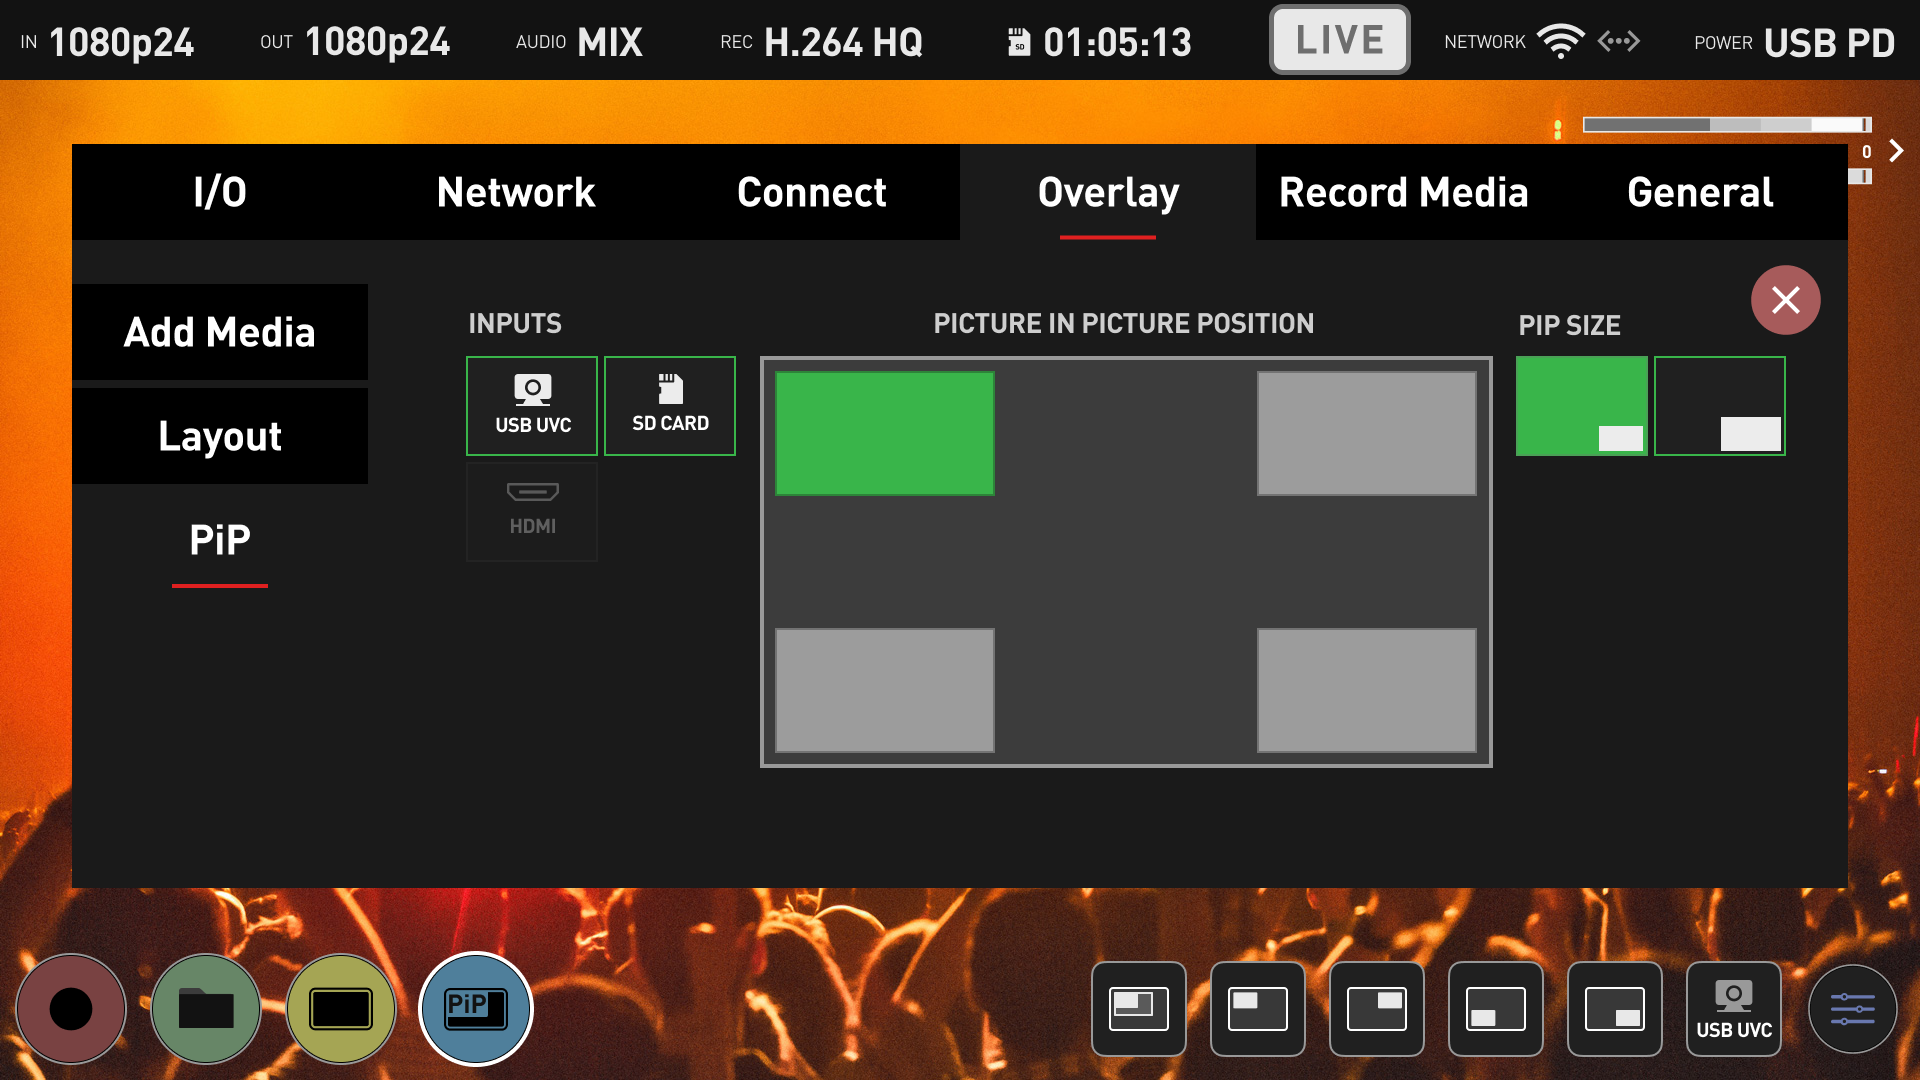Open the I/O tab
This screenshot has height=1080, width=1920.
click(x=220, y=192)
